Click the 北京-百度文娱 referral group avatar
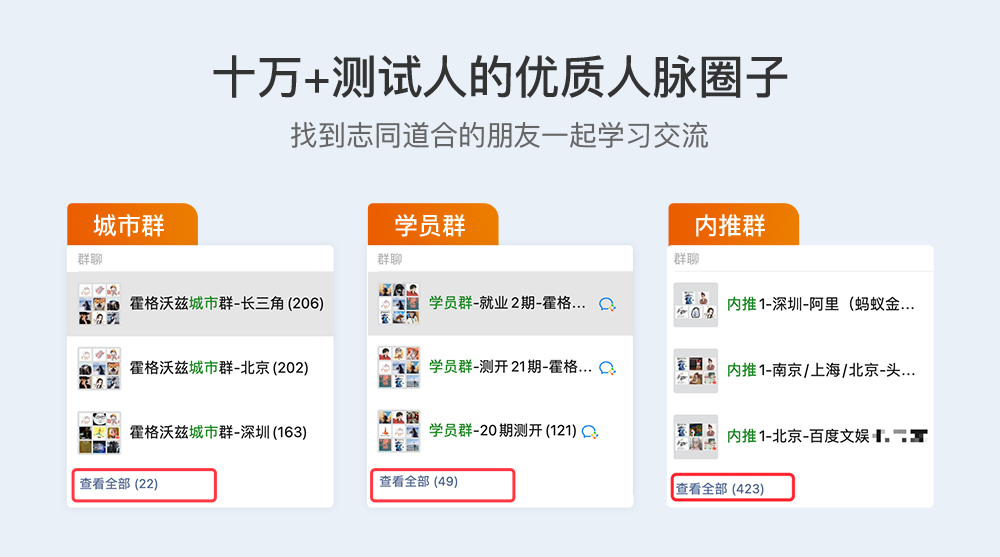1000x557 pixels. tap(695, 436)
